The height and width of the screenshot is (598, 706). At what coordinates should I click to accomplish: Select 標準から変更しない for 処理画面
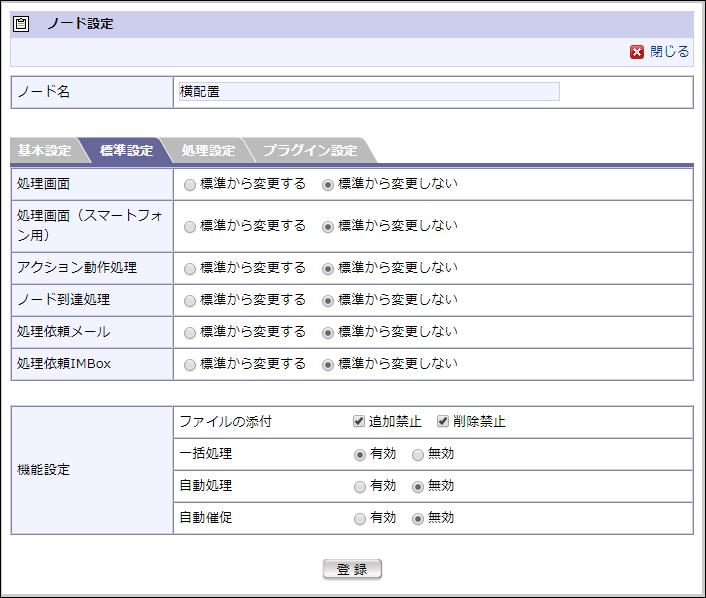[x=328, y=185]
